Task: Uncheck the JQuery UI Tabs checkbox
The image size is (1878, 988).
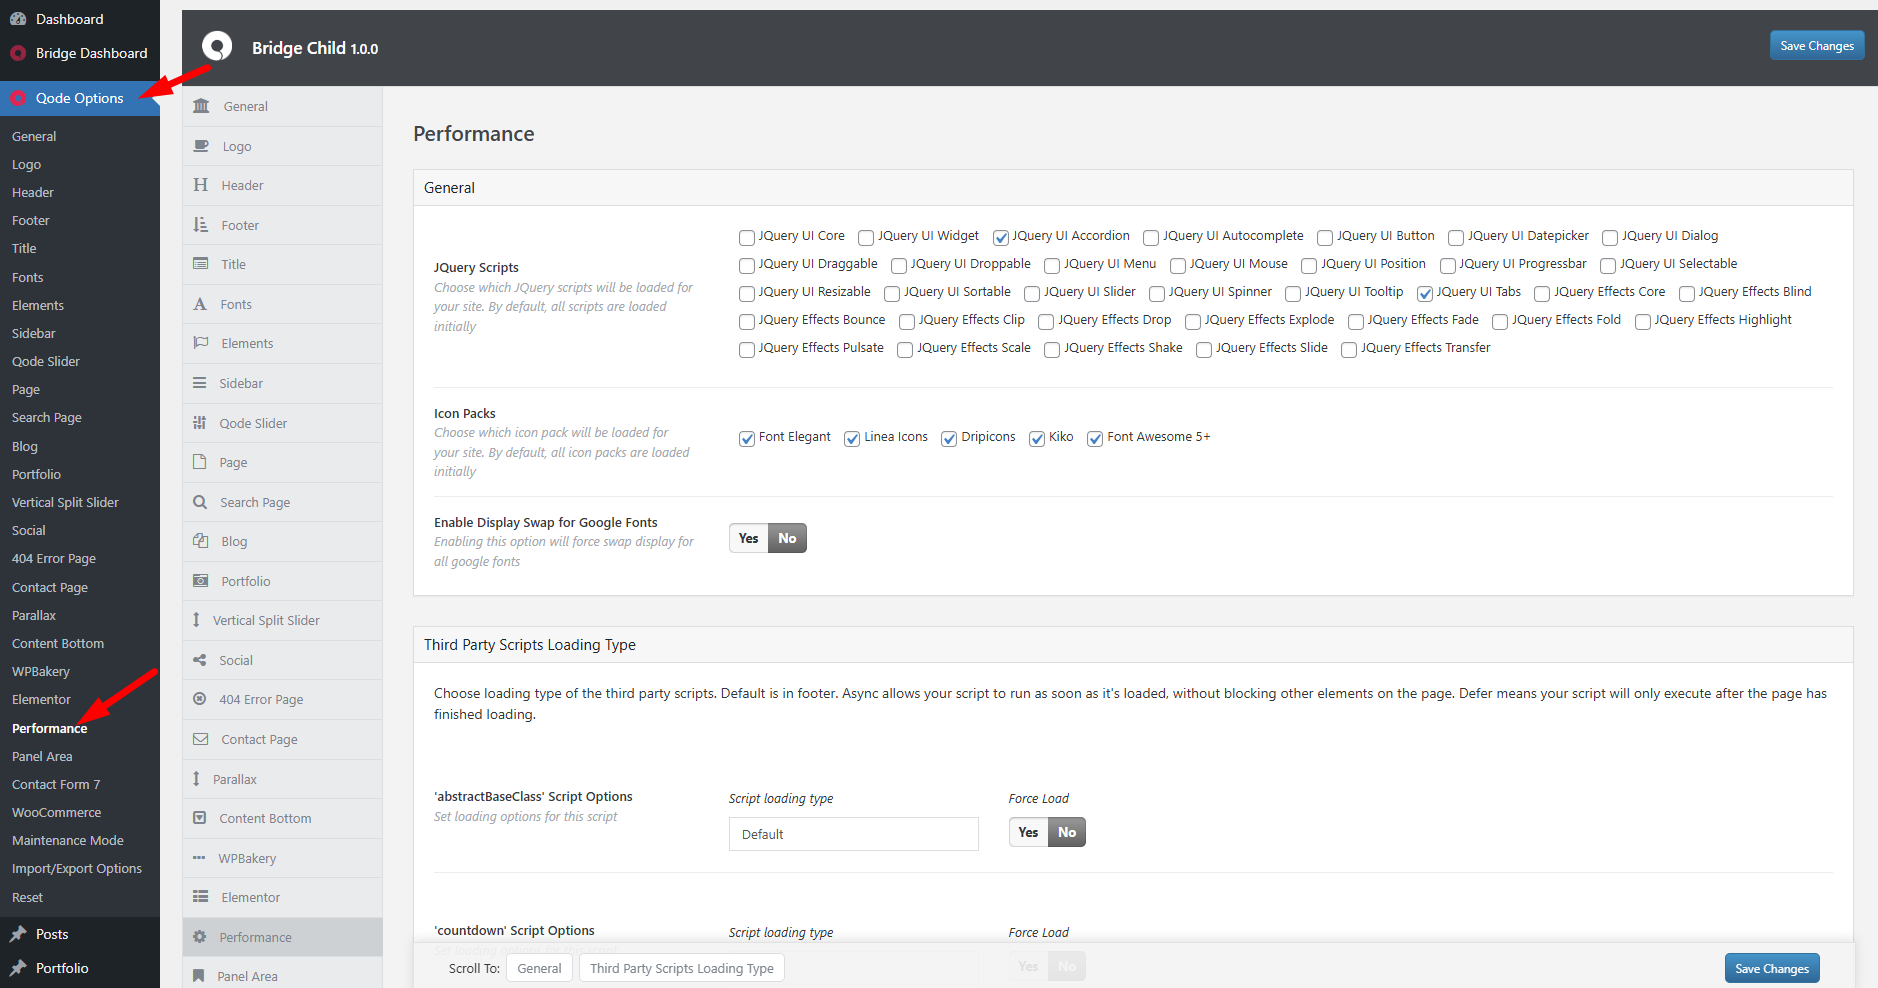Action: (1425, 293)
